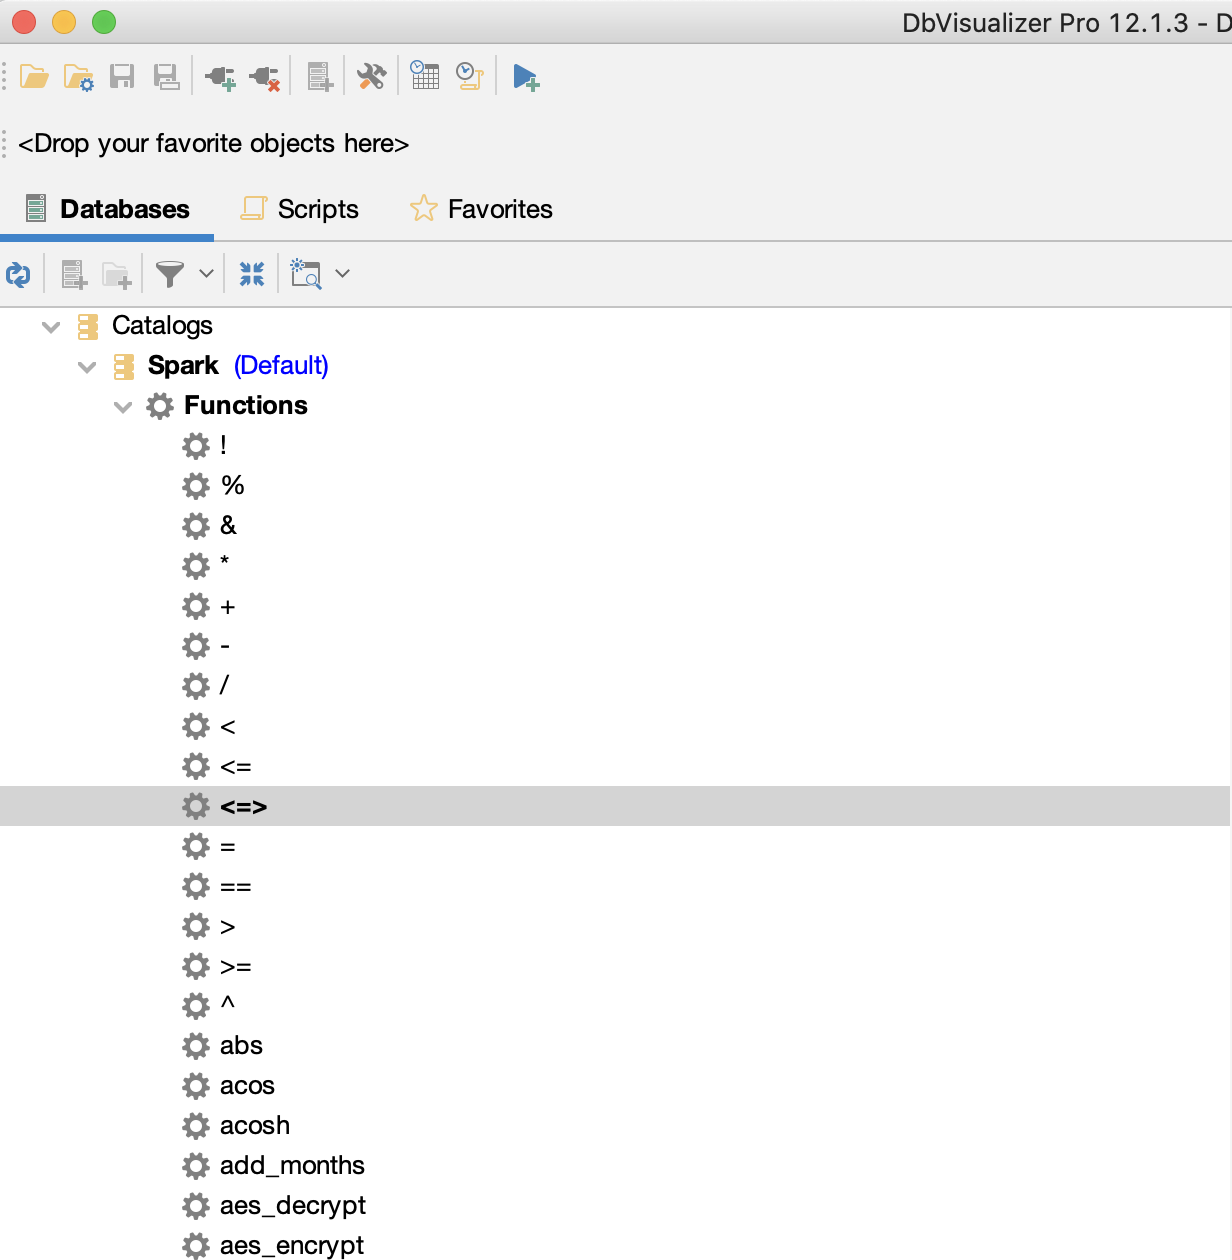The height and width of the screenshot is (1260, 1232).
Task: Open Tool Properties wrench and hammer icon
Action: [x=372, y=77]
